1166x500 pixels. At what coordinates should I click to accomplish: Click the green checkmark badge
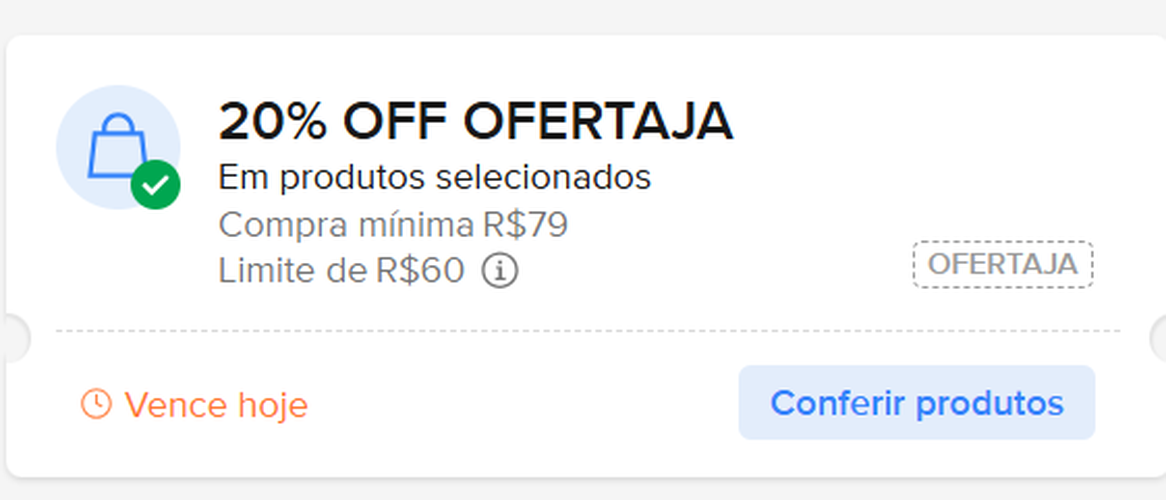tap(155, 185)
